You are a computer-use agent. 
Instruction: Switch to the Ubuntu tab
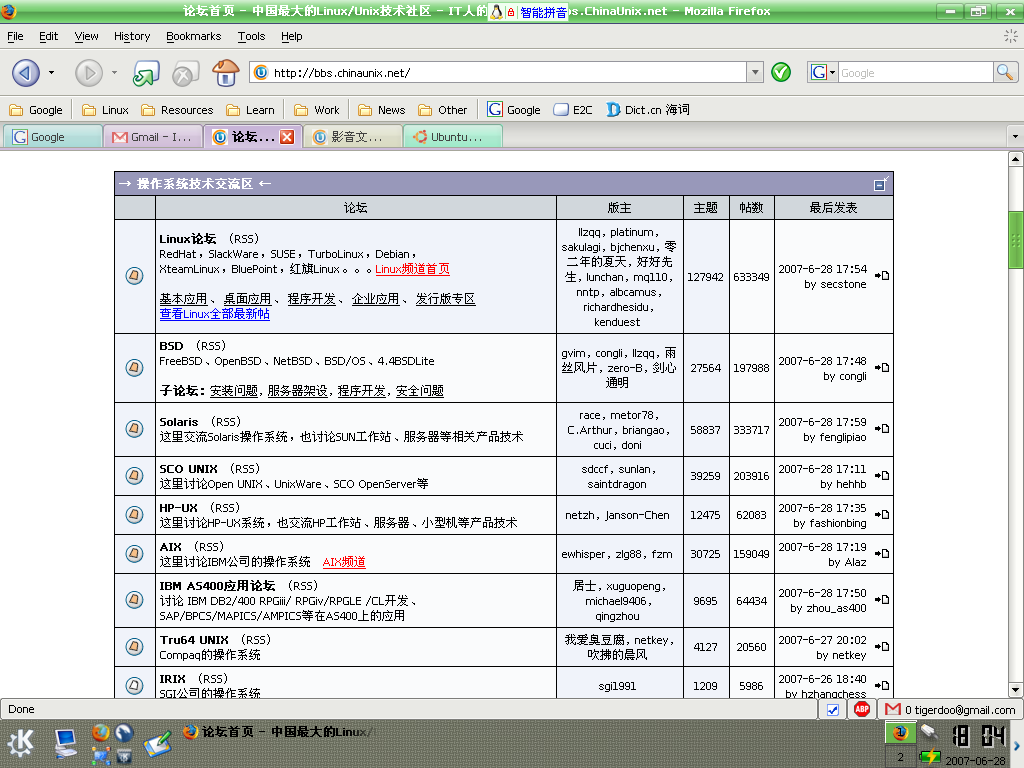click(x=453, y=136)
